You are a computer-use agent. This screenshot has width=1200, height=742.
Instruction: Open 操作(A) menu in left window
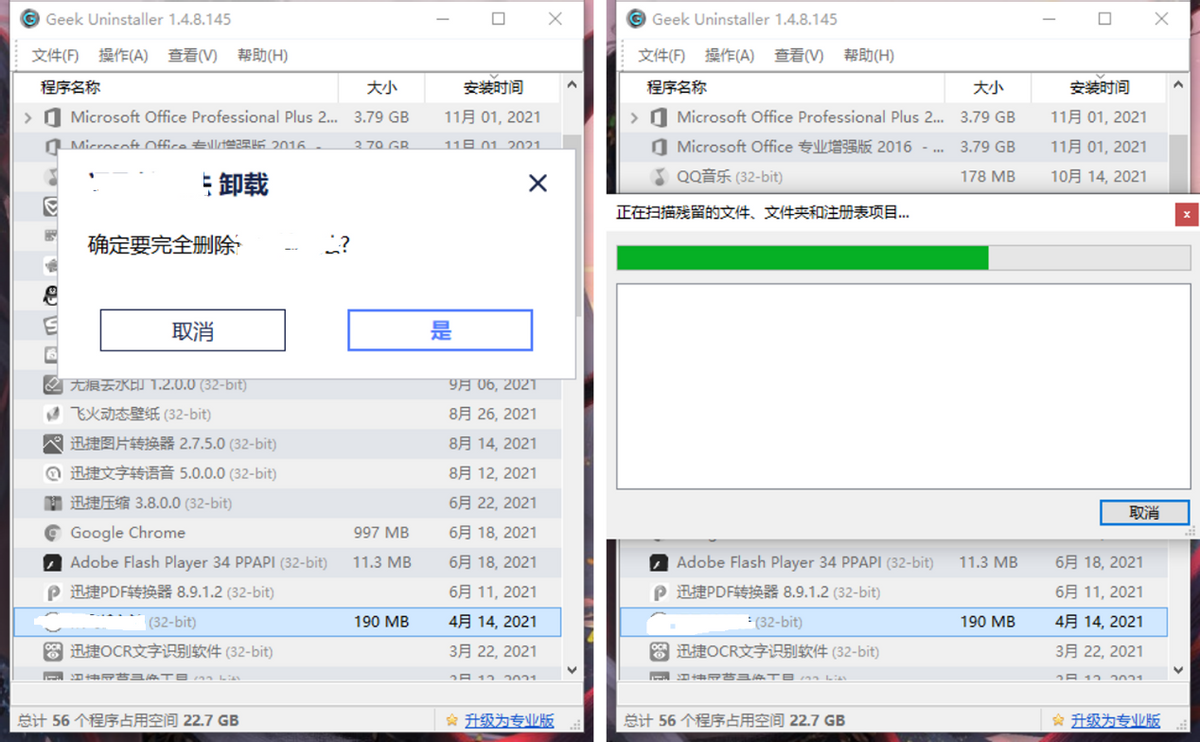coord(123,55)
